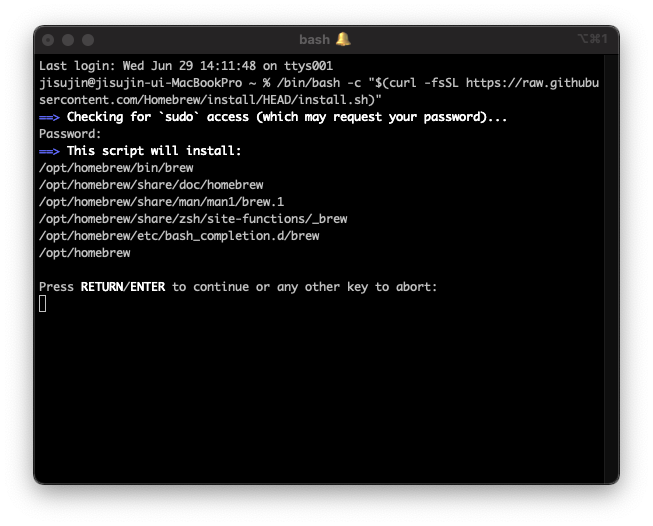Click the "bash" window title

click(314, 40)
